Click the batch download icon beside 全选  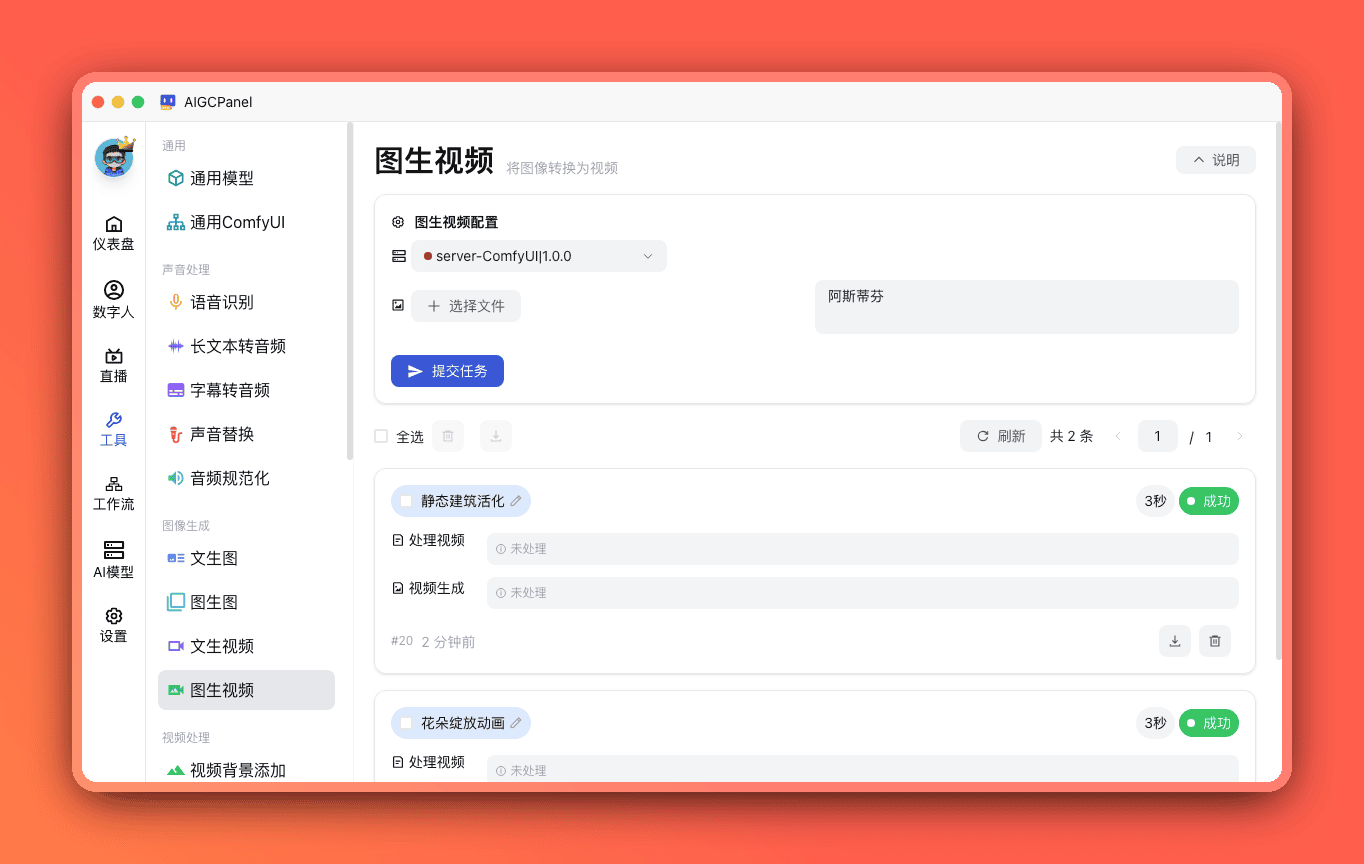click(x=496, y=436)
